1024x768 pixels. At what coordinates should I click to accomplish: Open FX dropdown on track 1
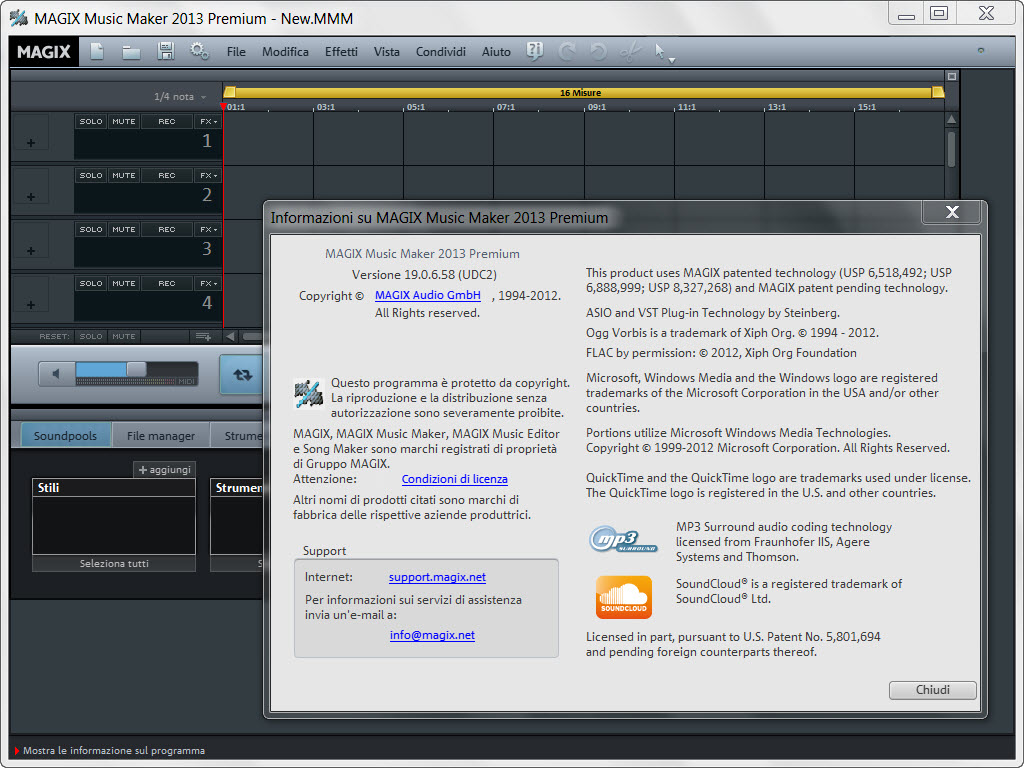click(208, 121)
